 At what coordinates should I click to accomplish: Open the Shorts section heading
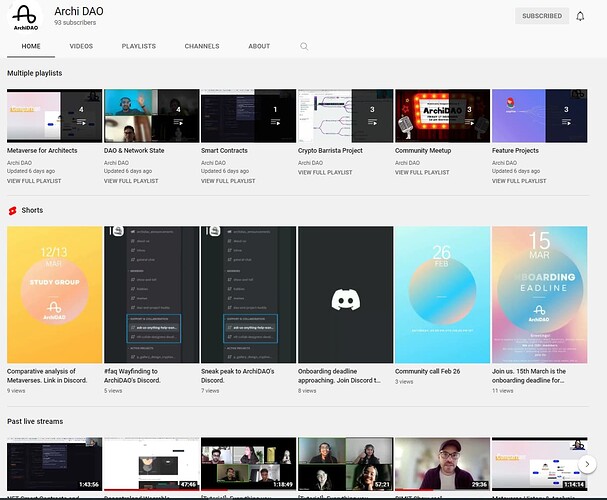[32, 210]
